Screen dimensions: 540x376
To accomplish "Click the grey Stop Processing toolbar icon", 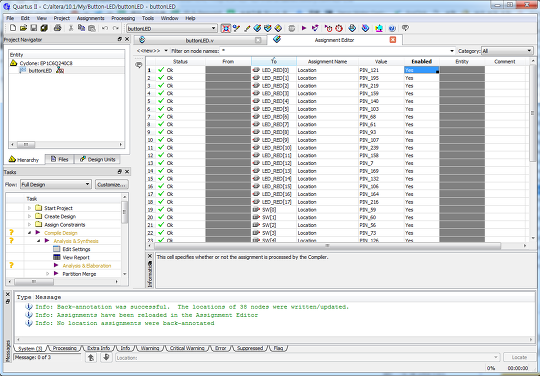I will [x=292, y=28].
